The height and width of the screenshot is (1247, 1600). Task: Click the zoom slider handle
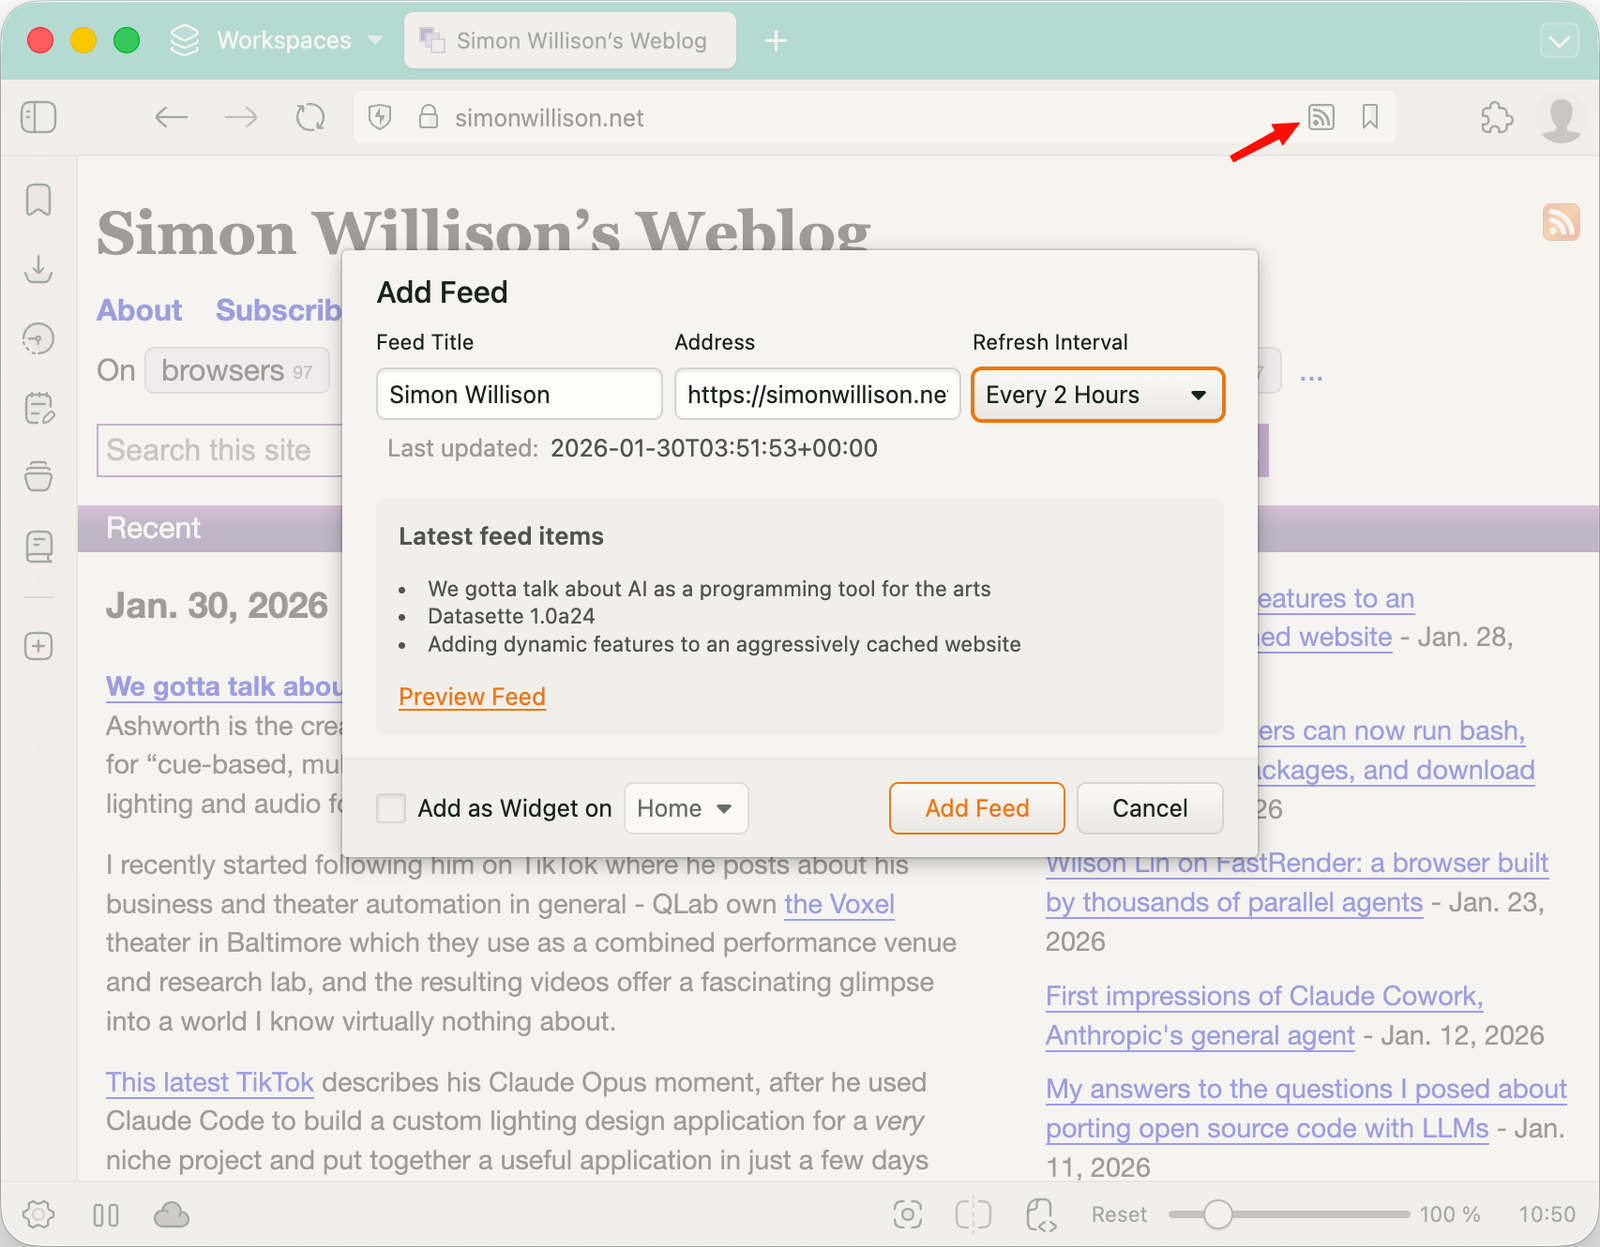(x=1217, y=1214)
